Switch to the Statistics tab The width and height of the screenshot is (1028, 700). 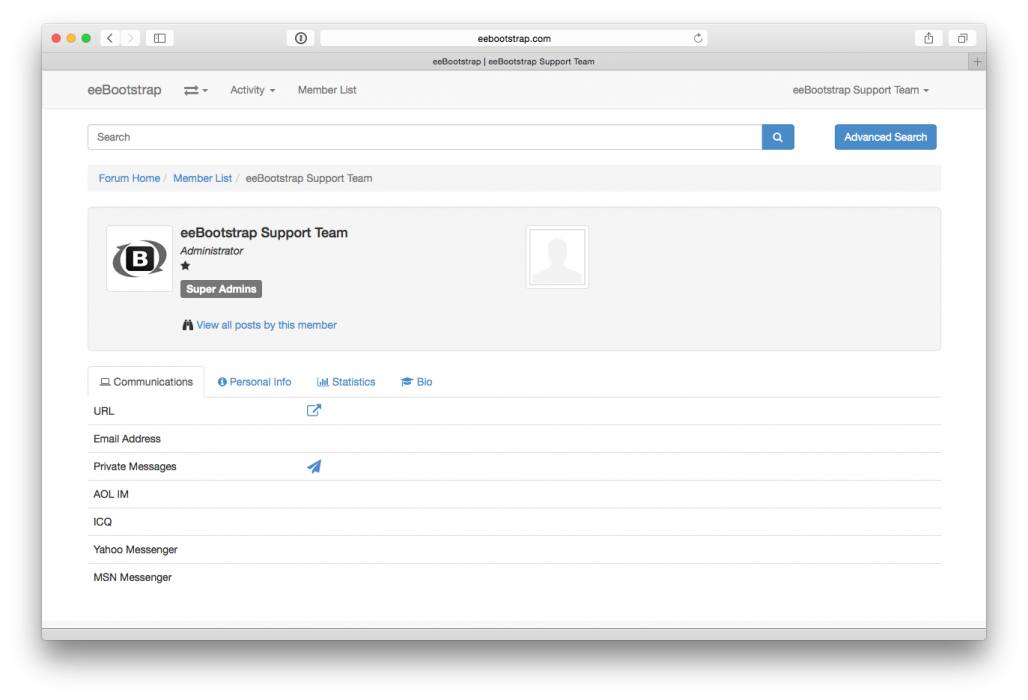pyautogui.click(x=346, y=381)
